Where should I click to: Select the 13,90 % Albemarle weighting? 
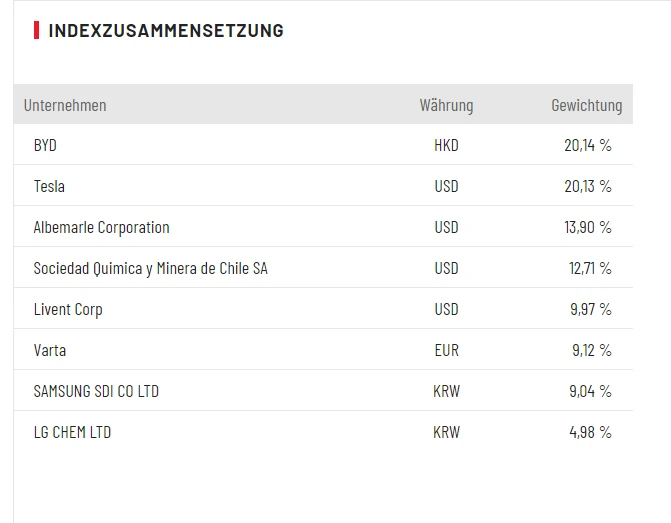click(587, 227)
